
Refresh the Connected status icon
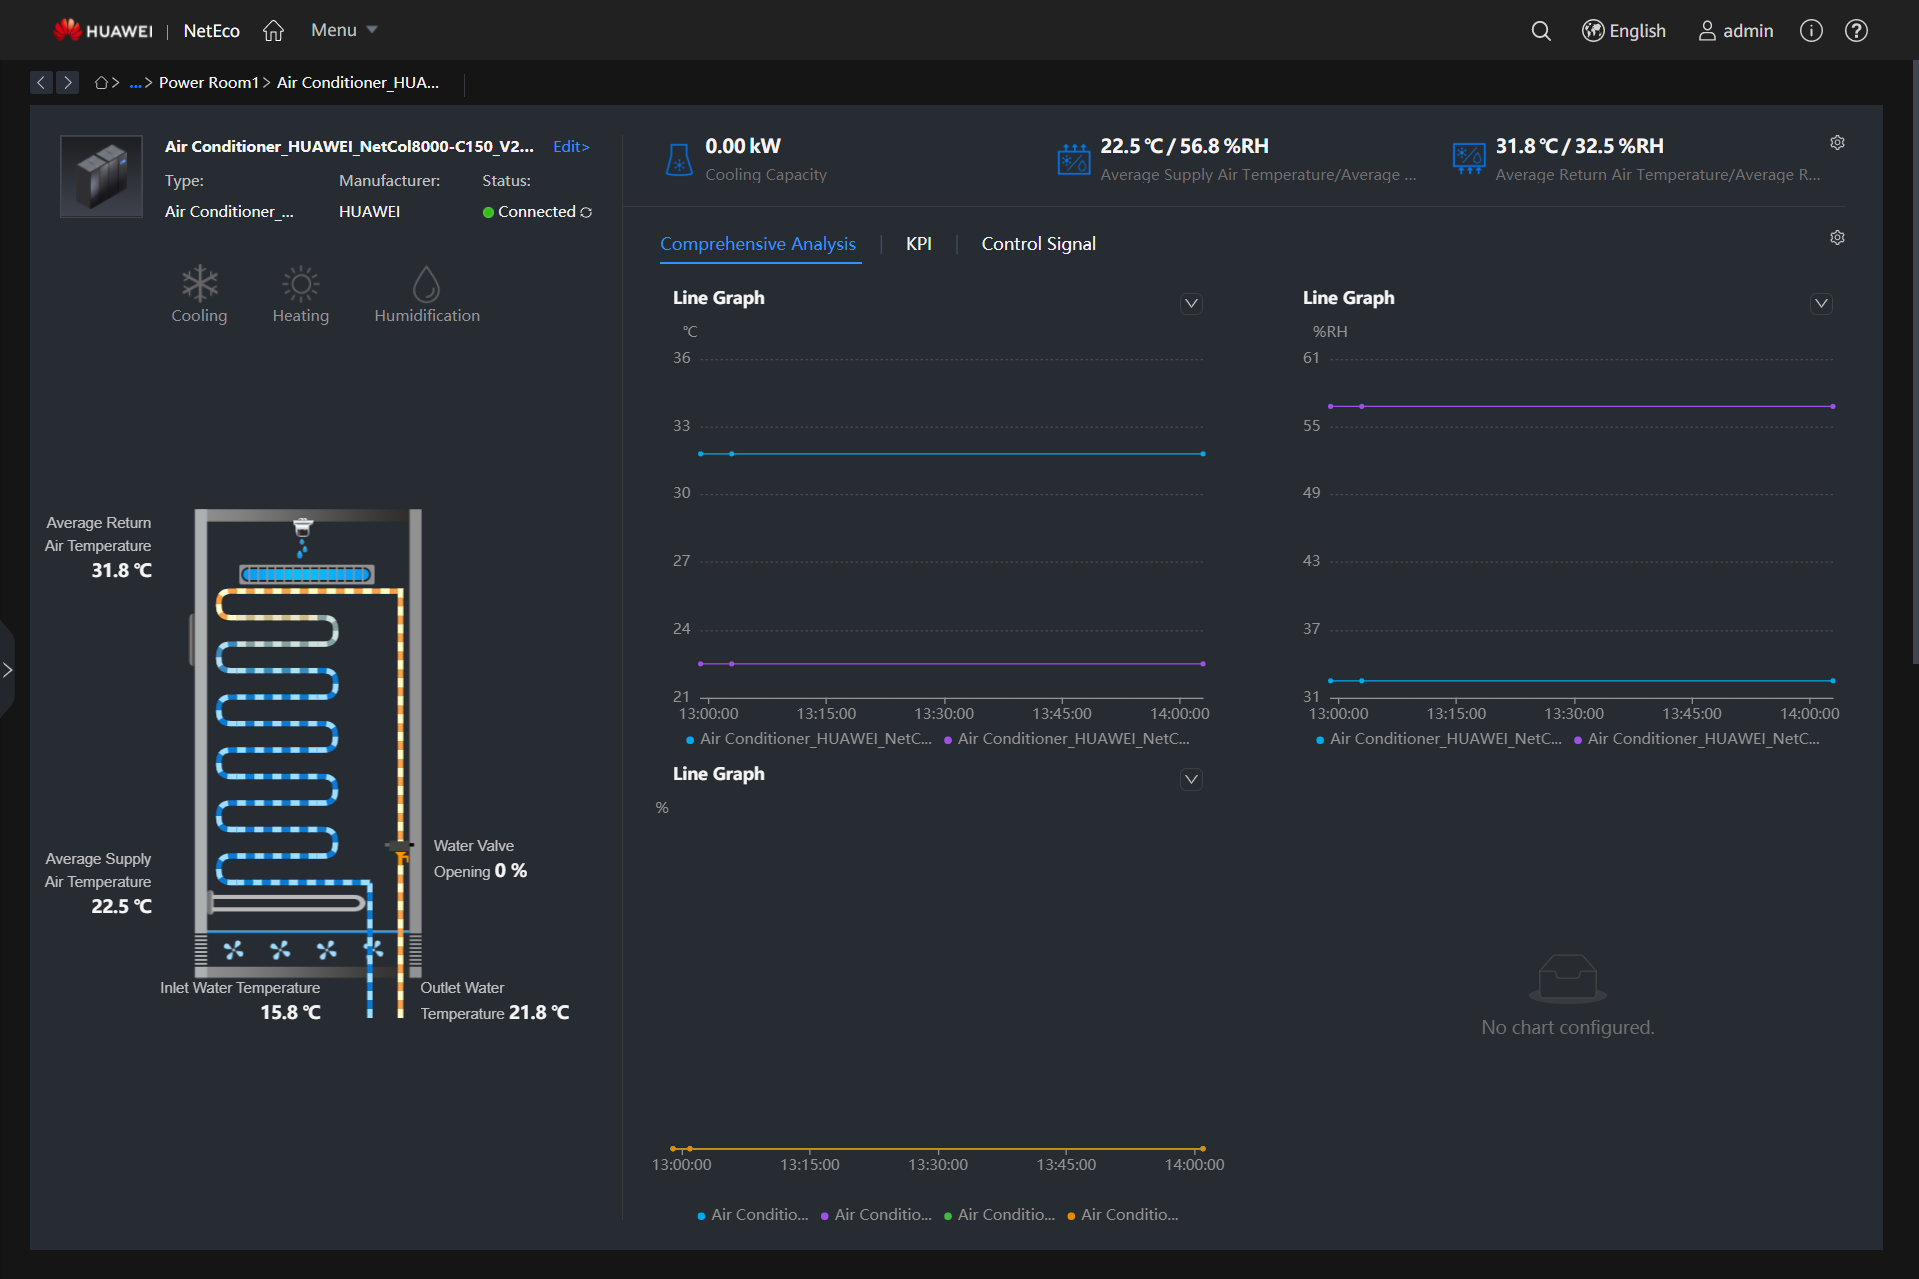click(x=586, y=212)
